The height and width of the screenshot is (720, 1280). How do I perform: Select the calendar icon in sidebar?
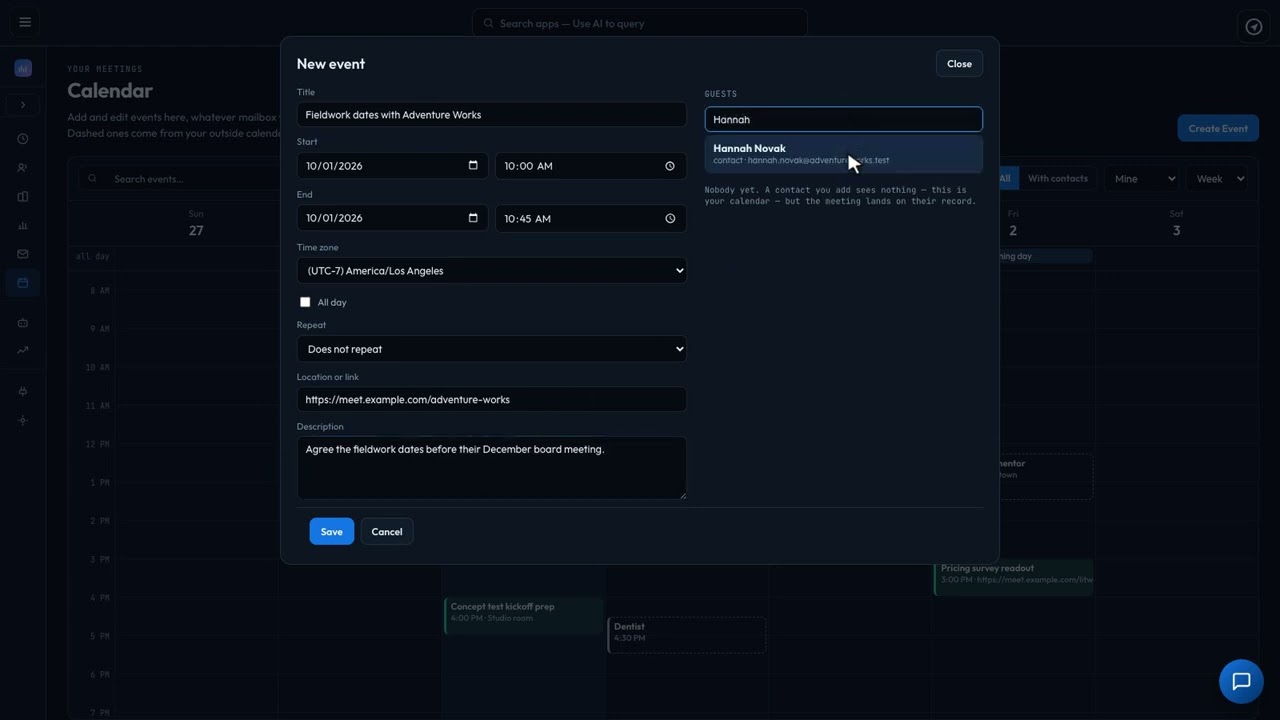point(23,283)
